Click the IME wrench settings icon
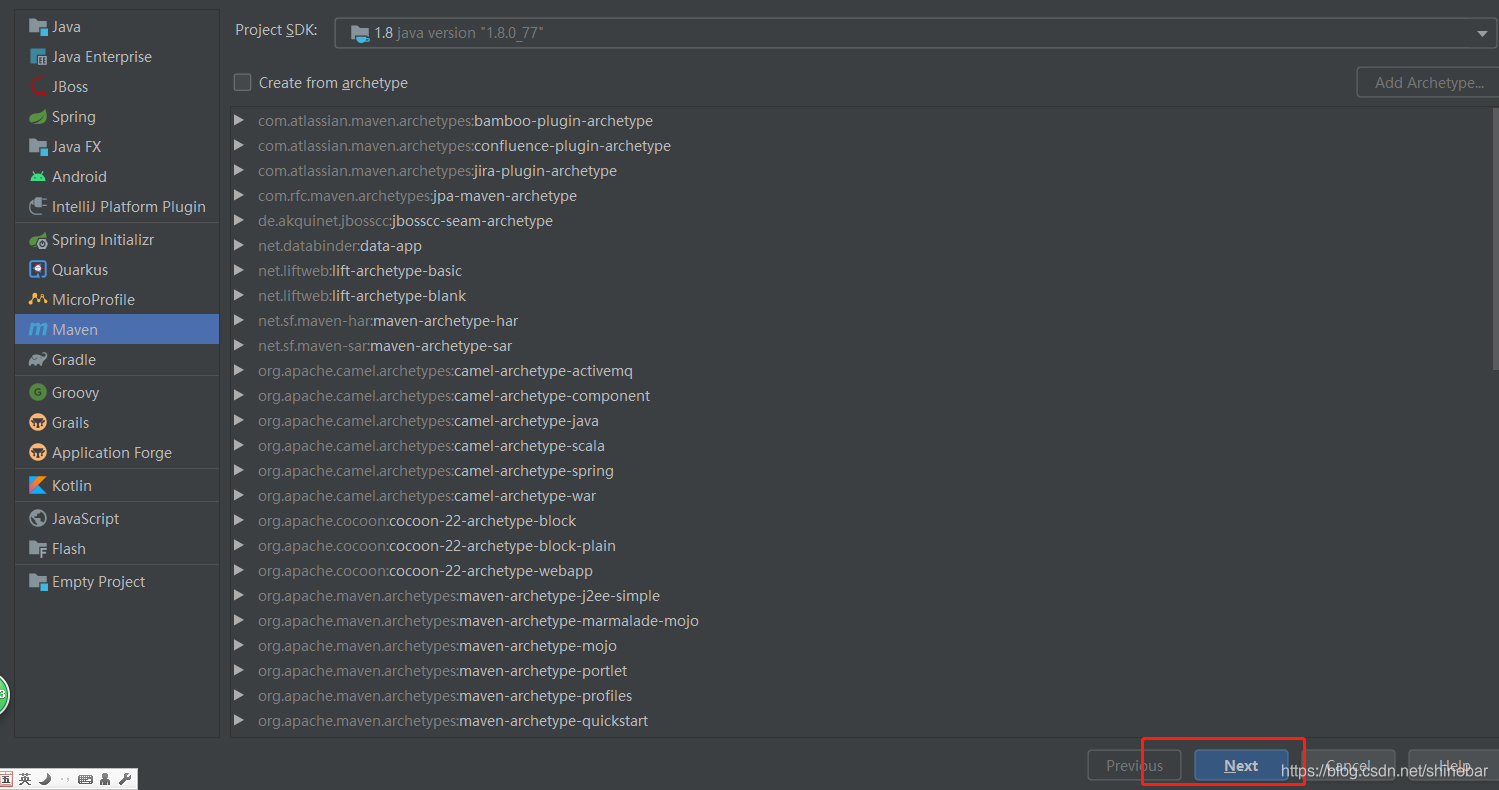 [125, 779]
